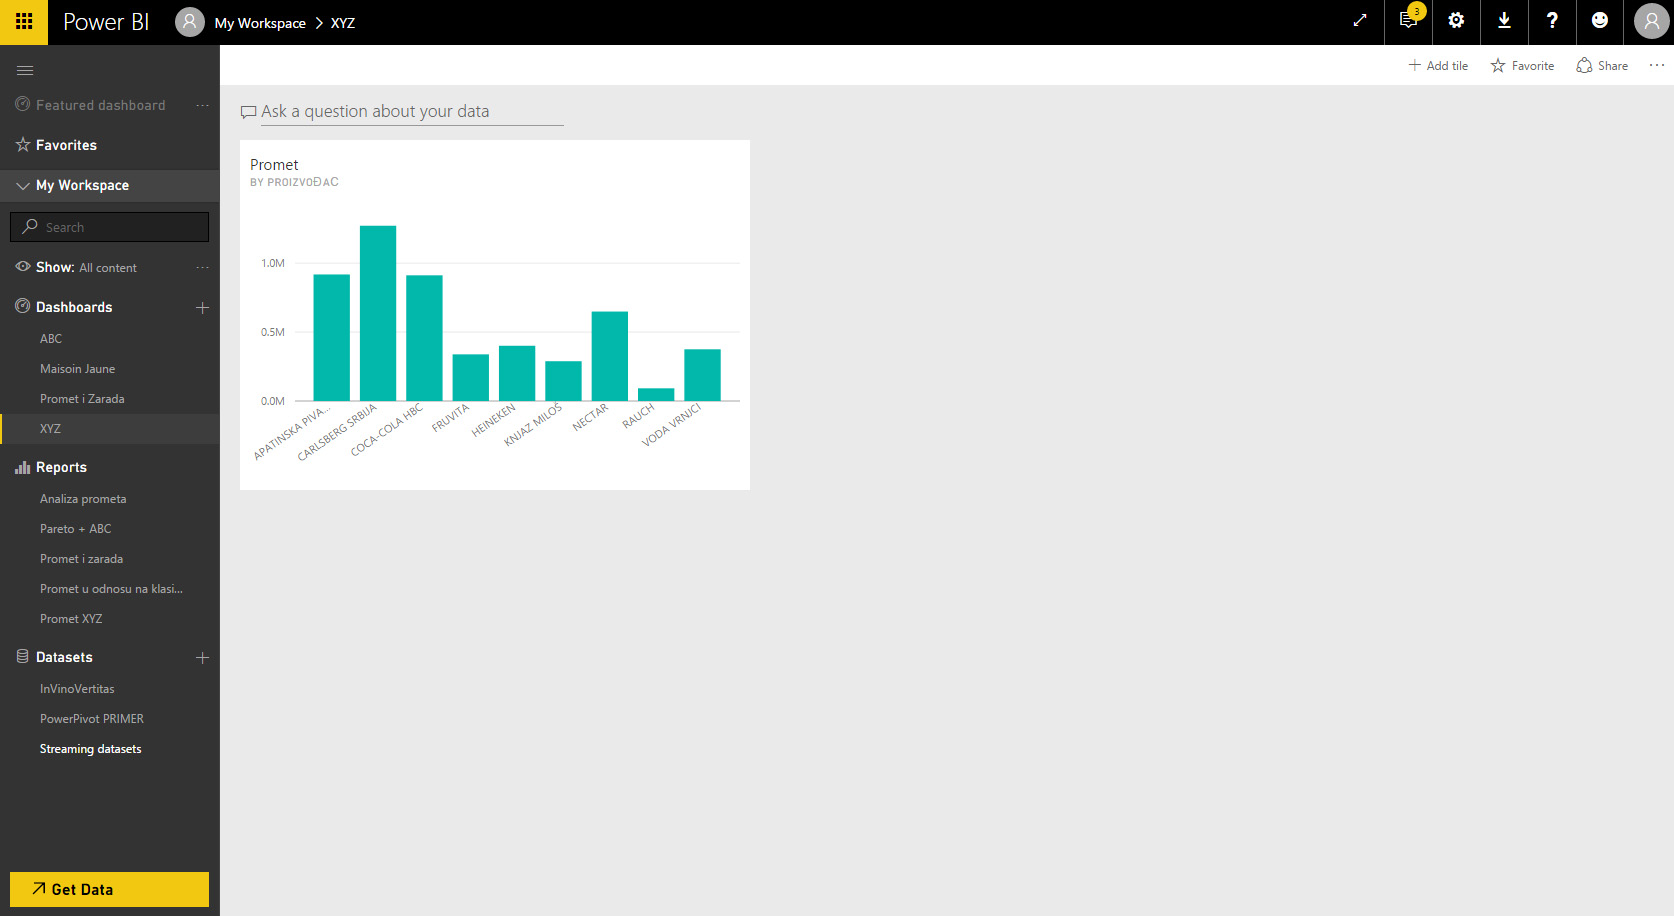Open the settings gear menu
Screen dimensions: 1674x916
1456,21
